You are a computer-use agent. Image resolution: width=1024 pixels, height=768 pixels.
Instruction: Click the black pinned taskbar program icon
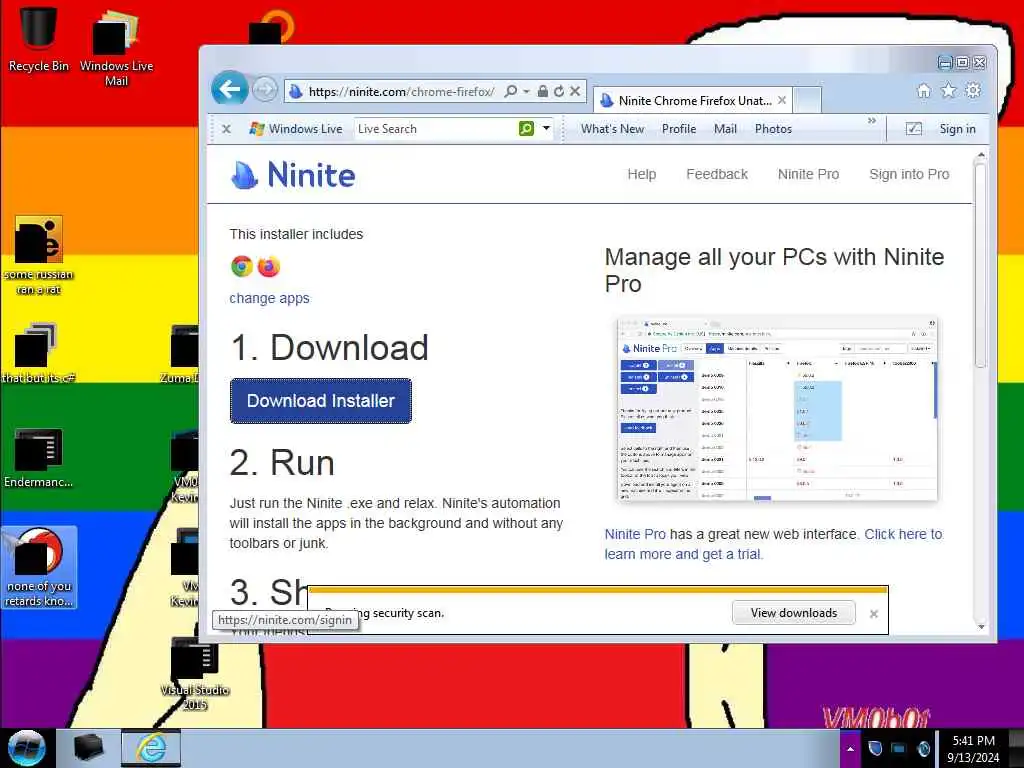click(88, 748)
